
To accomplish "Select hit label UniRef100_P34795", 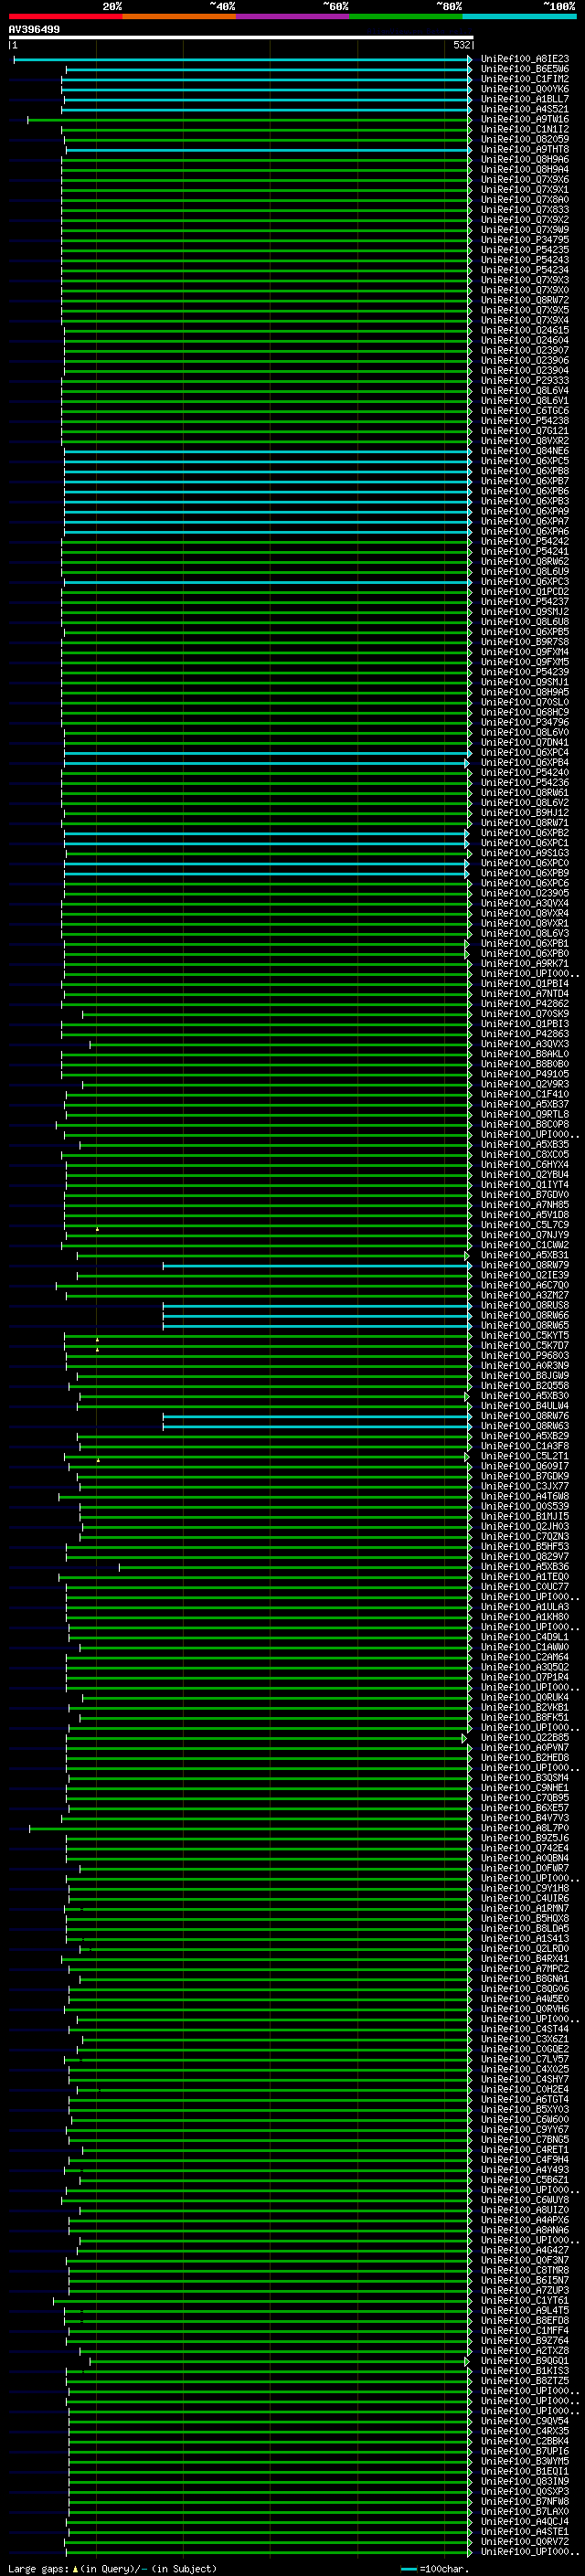I will pyautogui.click(x=525, y=240).
